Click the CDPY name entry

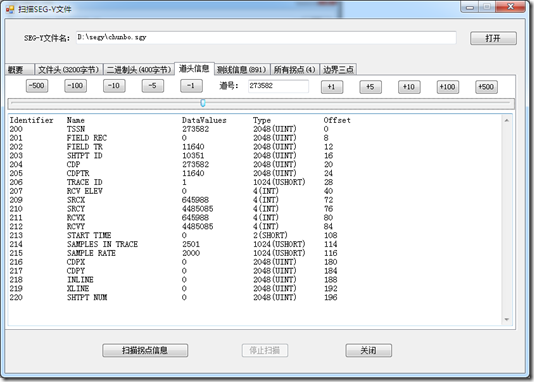pos(76,271)
